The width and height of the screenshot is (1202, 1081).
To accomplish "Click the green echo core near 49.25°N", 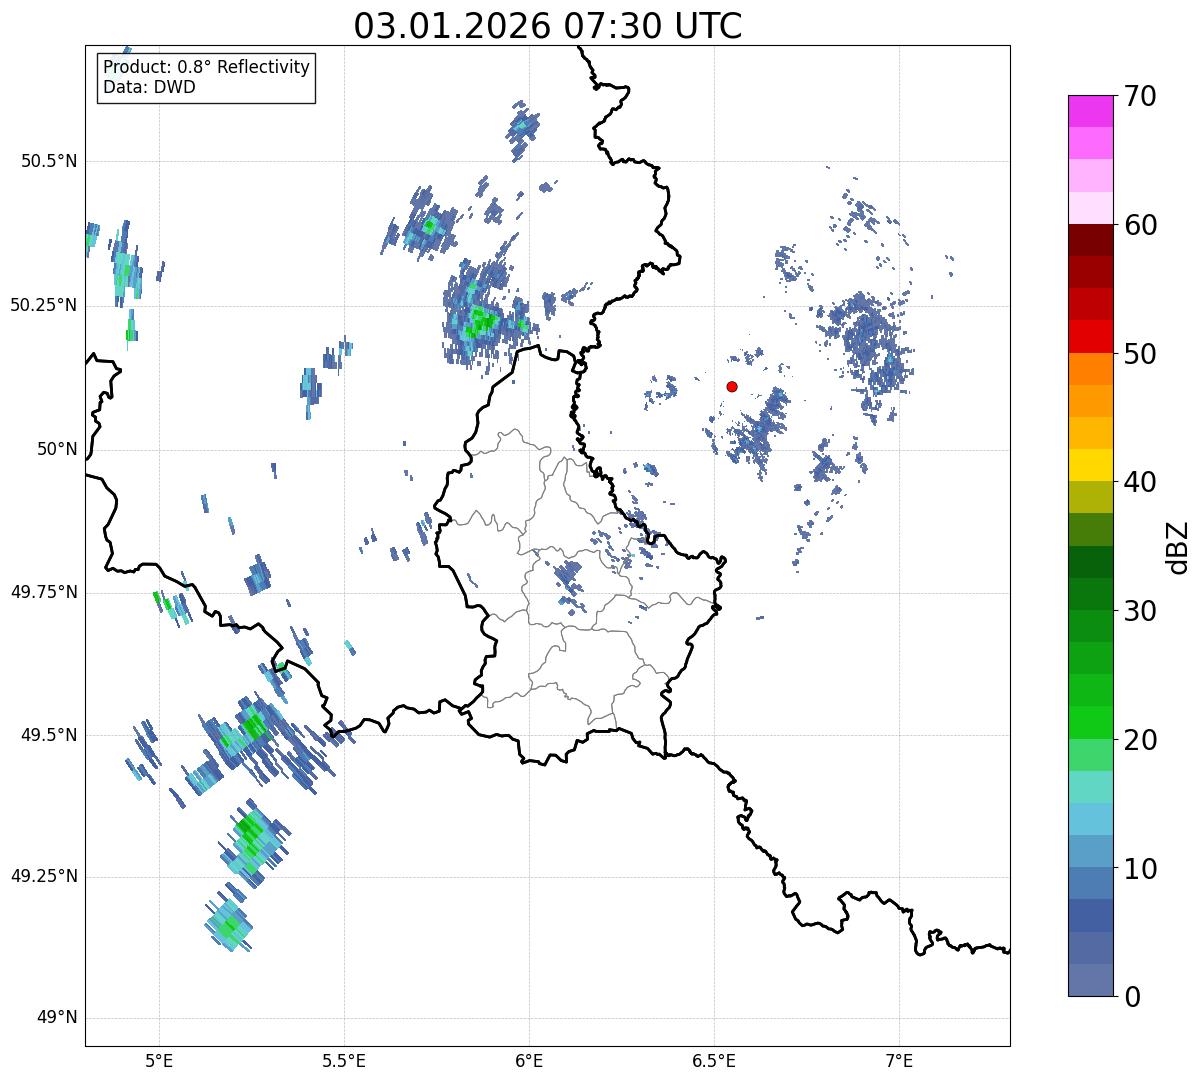I will [x=250, y=832].
